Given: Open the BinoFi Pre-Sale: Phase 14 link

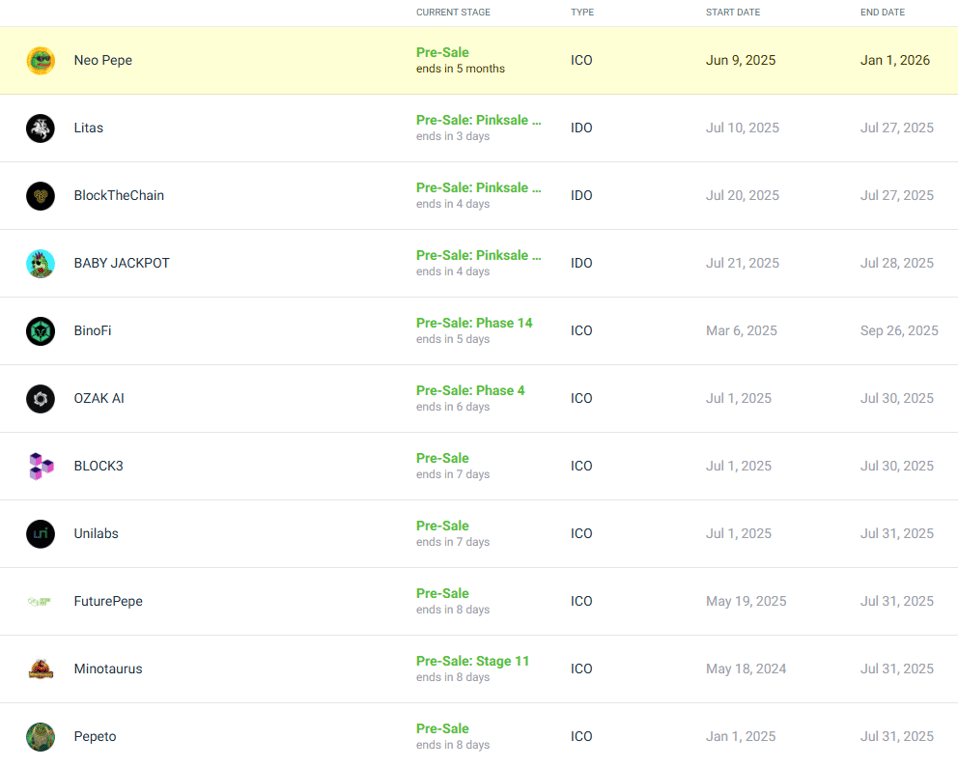Looking at the screenshot, I should (x=474, y=323).
